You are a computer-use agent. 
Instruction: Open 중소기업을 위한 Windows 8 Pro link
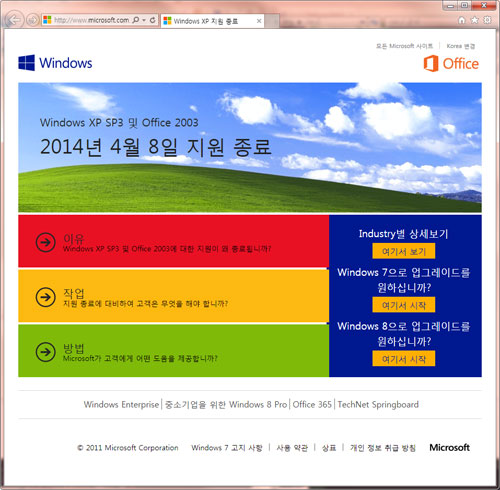click(x=226, y=404)
